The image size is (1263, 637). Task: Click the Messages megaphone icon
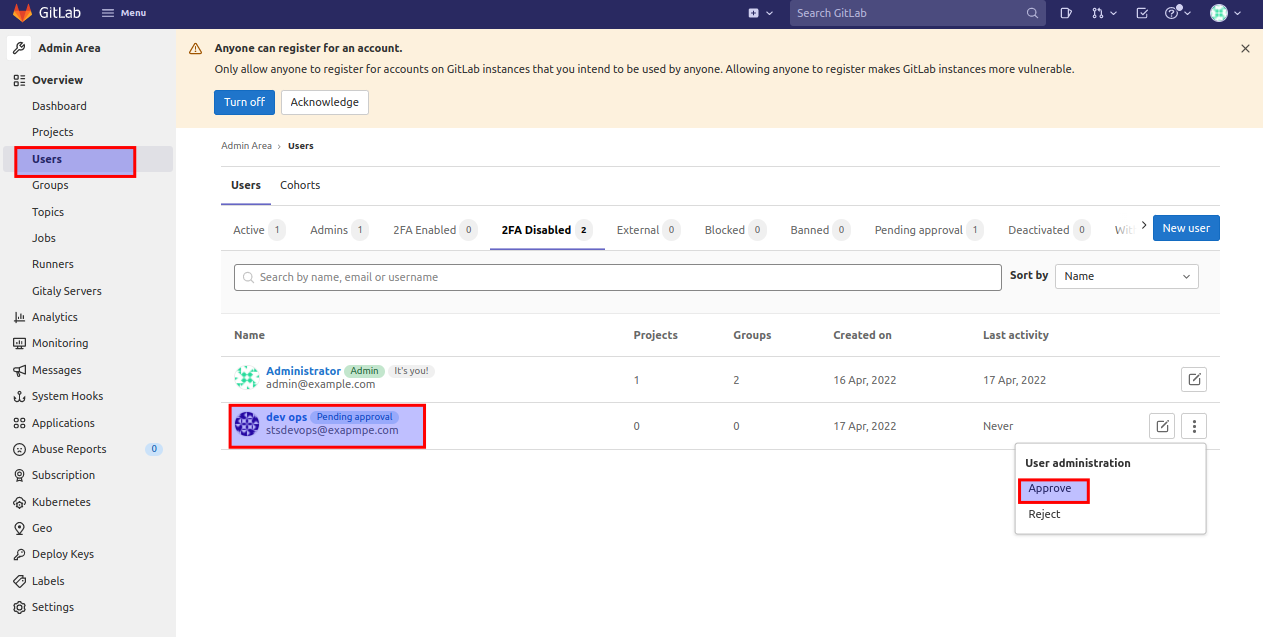(19, 370)
